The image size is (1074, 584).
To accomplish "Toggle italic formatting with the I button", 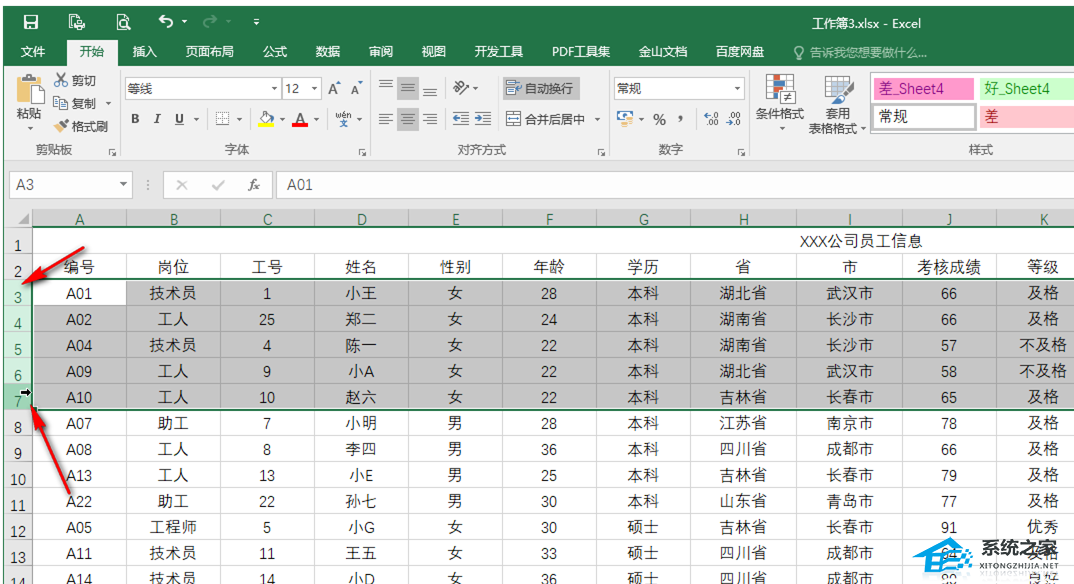I will (157, 119).
